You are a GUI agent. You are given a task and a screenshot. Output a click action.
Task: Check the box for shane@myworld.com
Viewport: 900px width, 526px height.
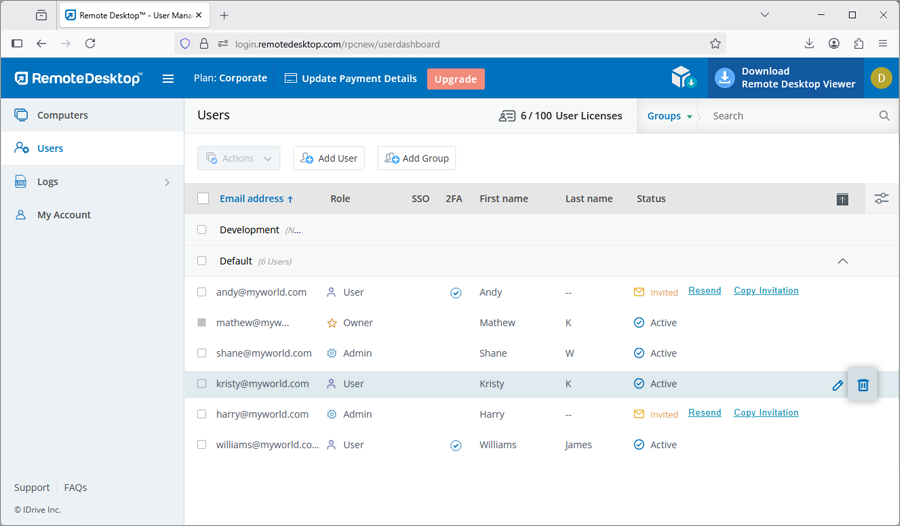202,353
